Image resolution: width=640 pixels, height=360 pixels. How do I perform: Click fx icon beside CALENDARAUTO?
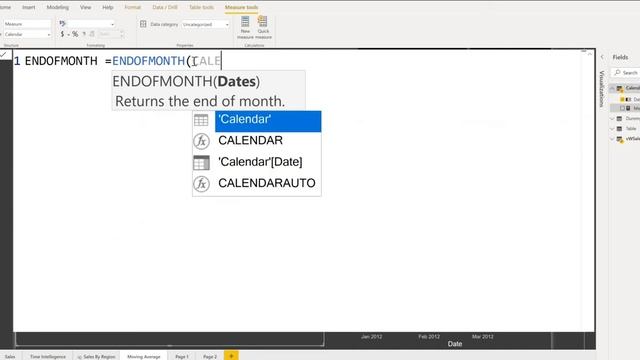click(x=201, y=184)
